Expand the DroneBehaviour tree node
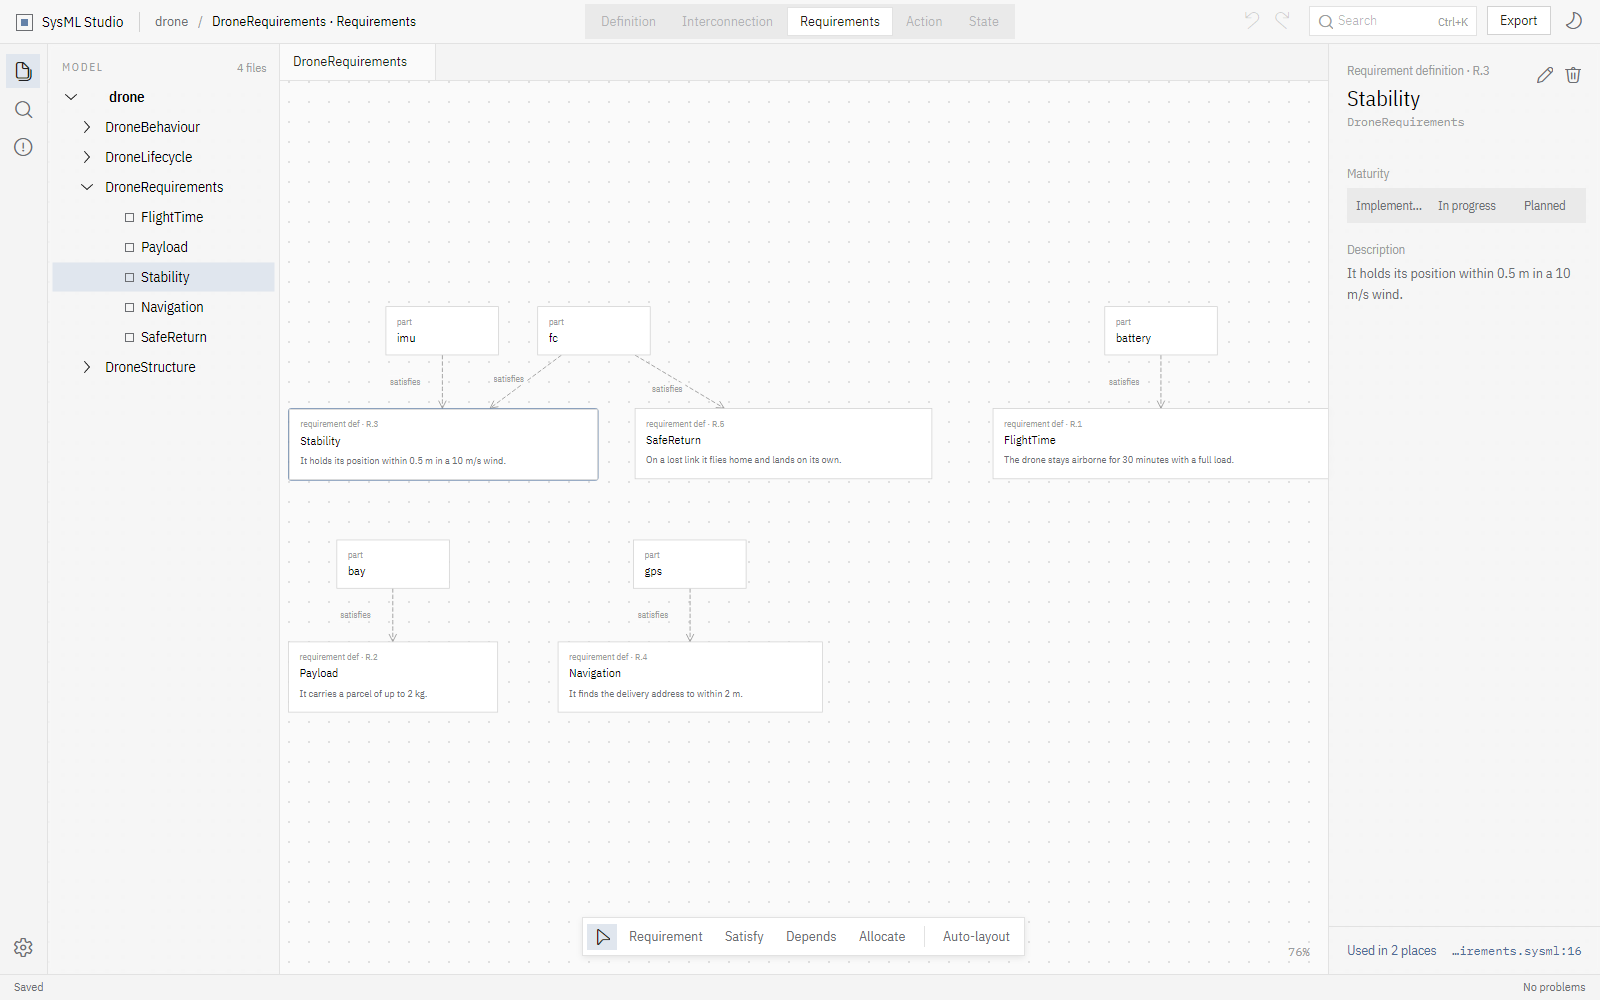This screenshot has height=1000, width=1600. tap(87, 127)
